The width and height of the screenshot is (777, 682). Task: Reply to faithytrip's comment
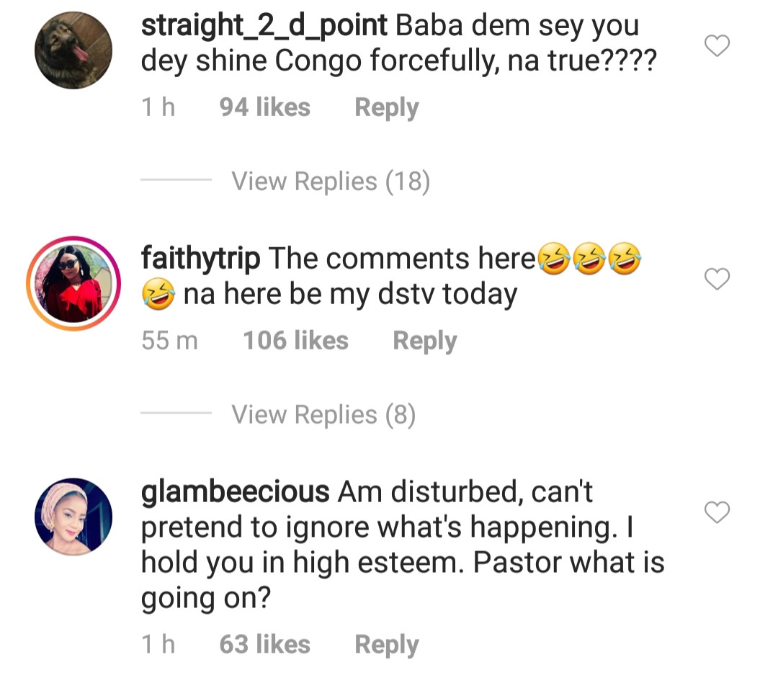coord(424,341)
